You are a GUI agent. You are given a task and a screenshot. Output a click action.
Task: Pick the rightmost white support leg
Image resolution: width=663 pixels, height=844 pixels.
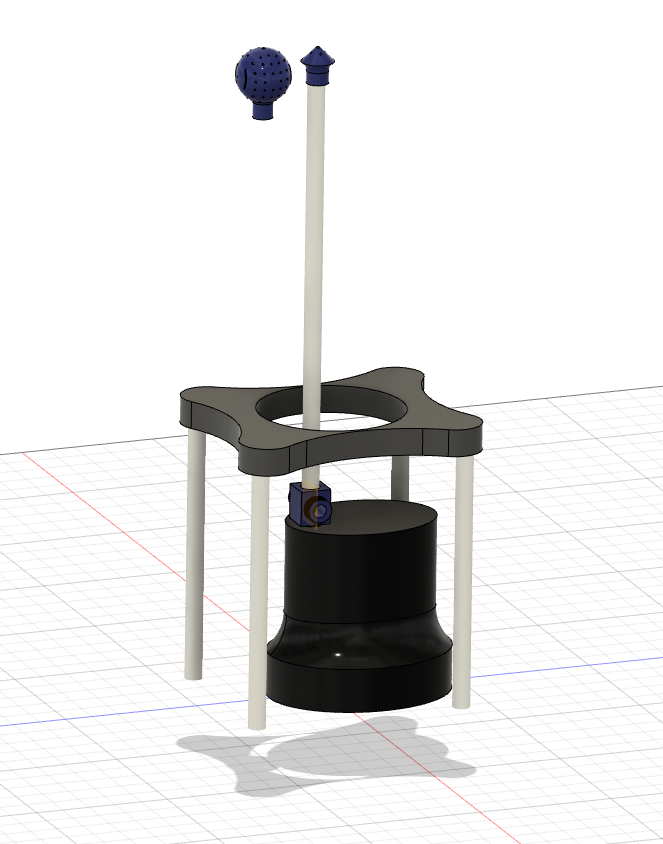[x=463, y=581]
